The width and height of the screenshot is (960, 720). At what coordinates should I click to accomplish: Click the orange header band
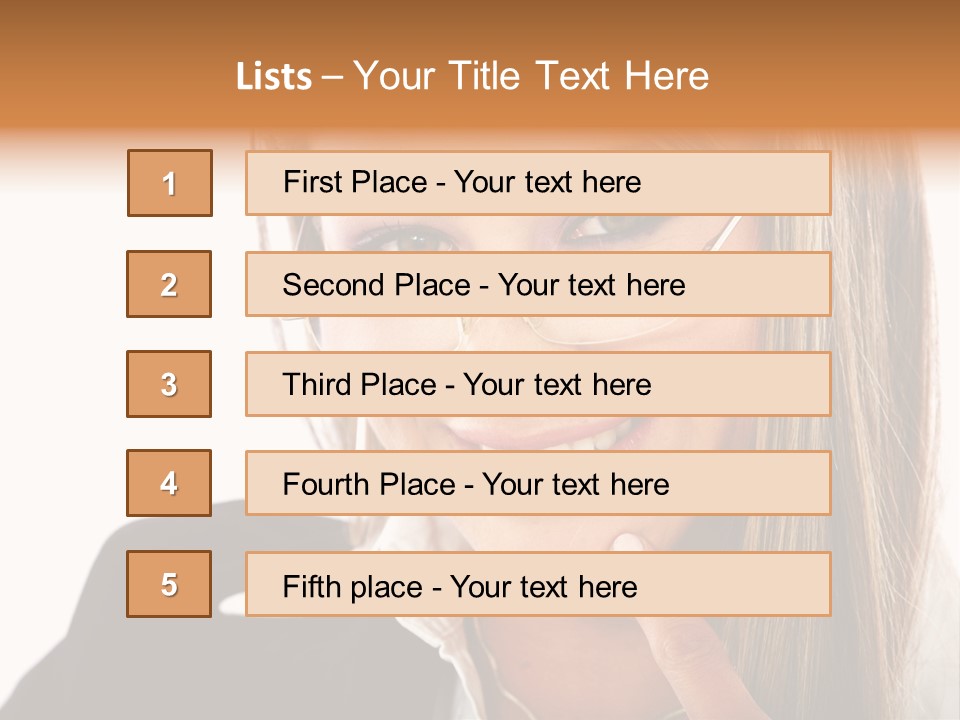(x=480, y=64)
